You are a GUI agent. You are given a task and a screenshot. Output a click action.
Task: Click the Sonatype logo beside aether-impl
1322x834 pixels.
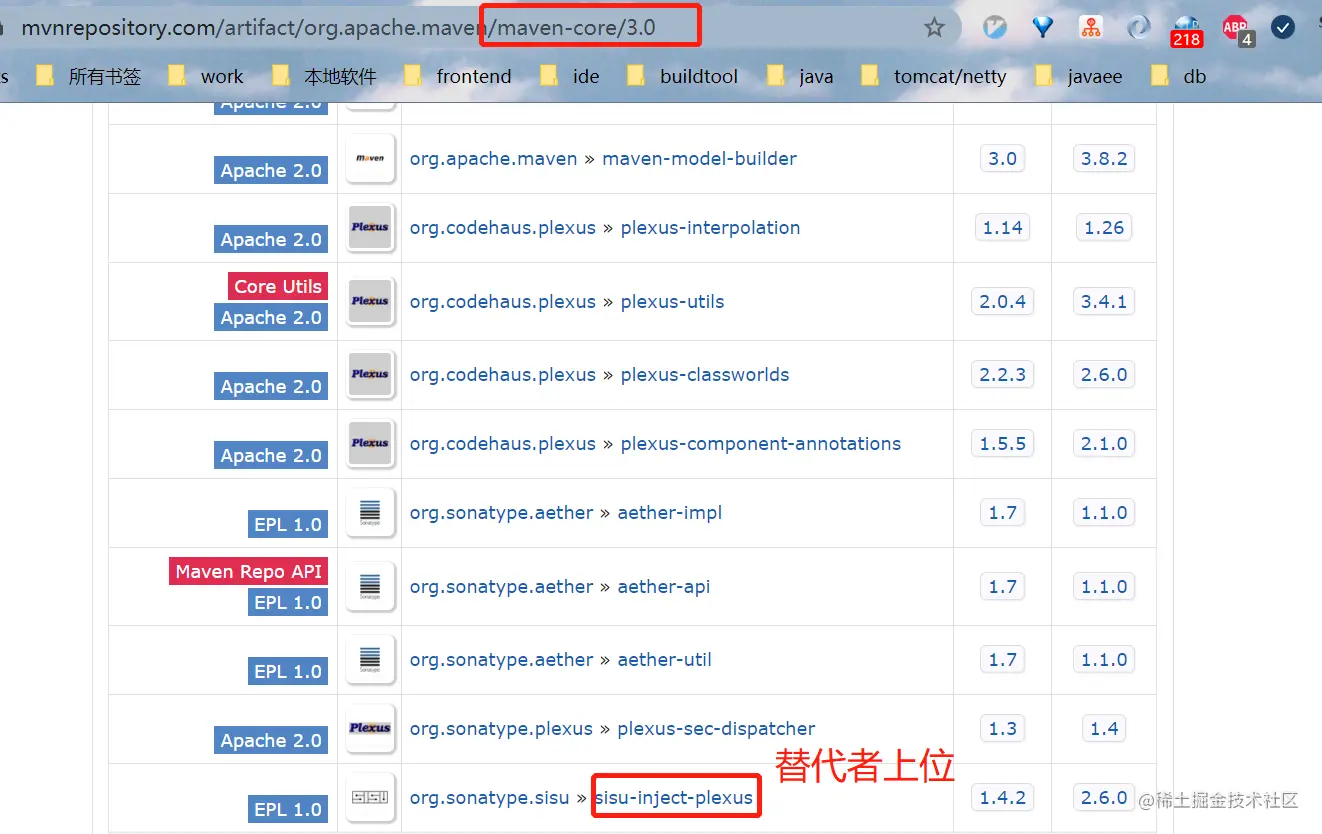pos(370,512)
